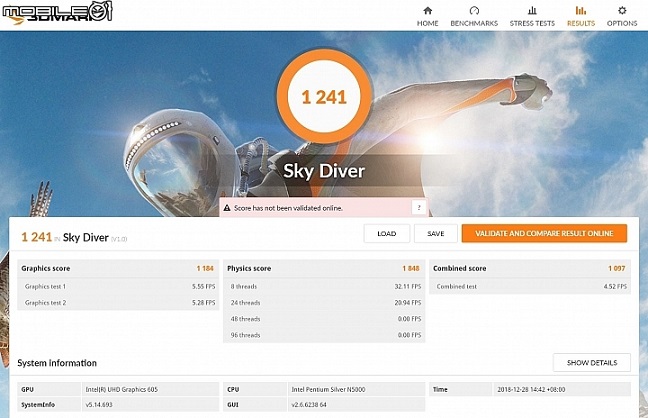Click the GPU label cell

[x=49, y=389]
